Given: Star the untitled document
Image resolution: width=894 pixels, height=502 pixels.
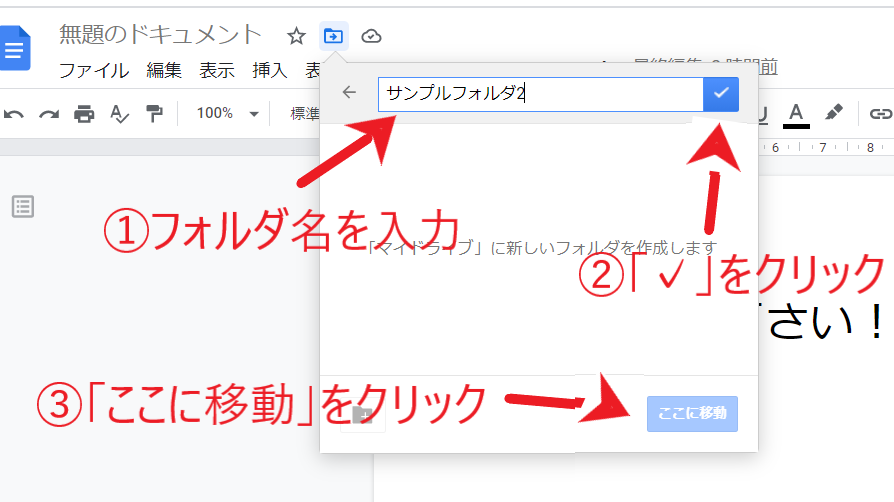Looking at the screenshot, I should coord(296,37).
